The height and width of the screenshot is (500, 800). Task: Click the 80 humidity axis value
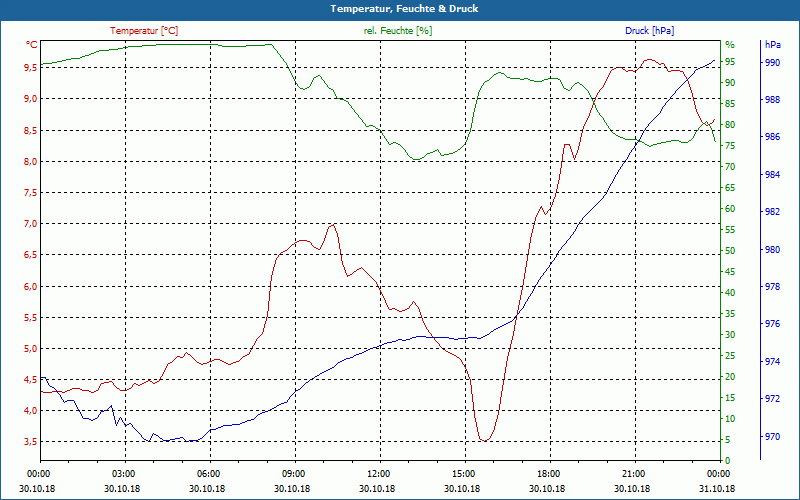pos(730,125)
